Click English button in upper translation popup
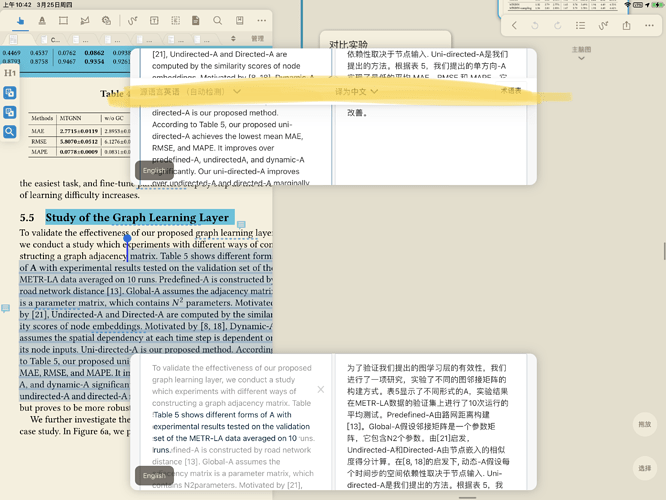 pyautogui.click(x=154, y=170)
